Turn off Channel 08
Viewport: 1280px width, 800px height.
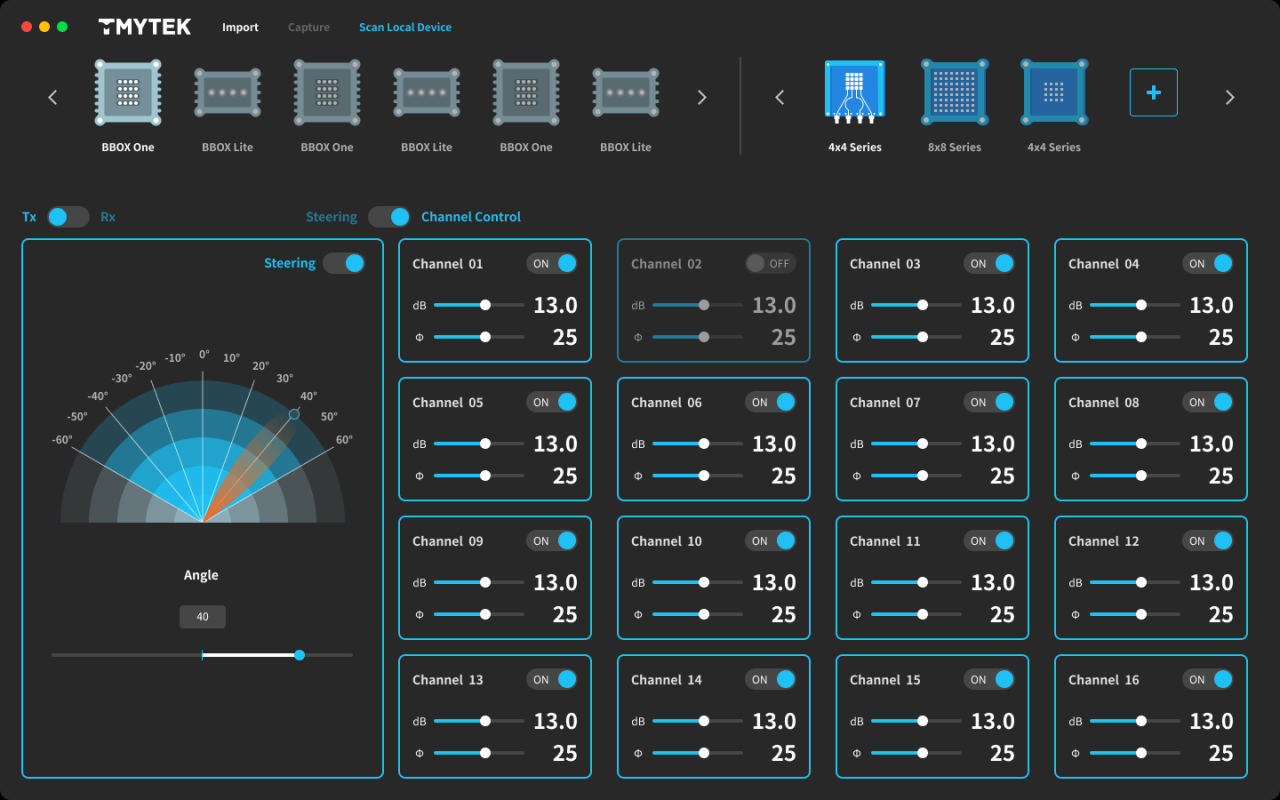(1208, 402)
